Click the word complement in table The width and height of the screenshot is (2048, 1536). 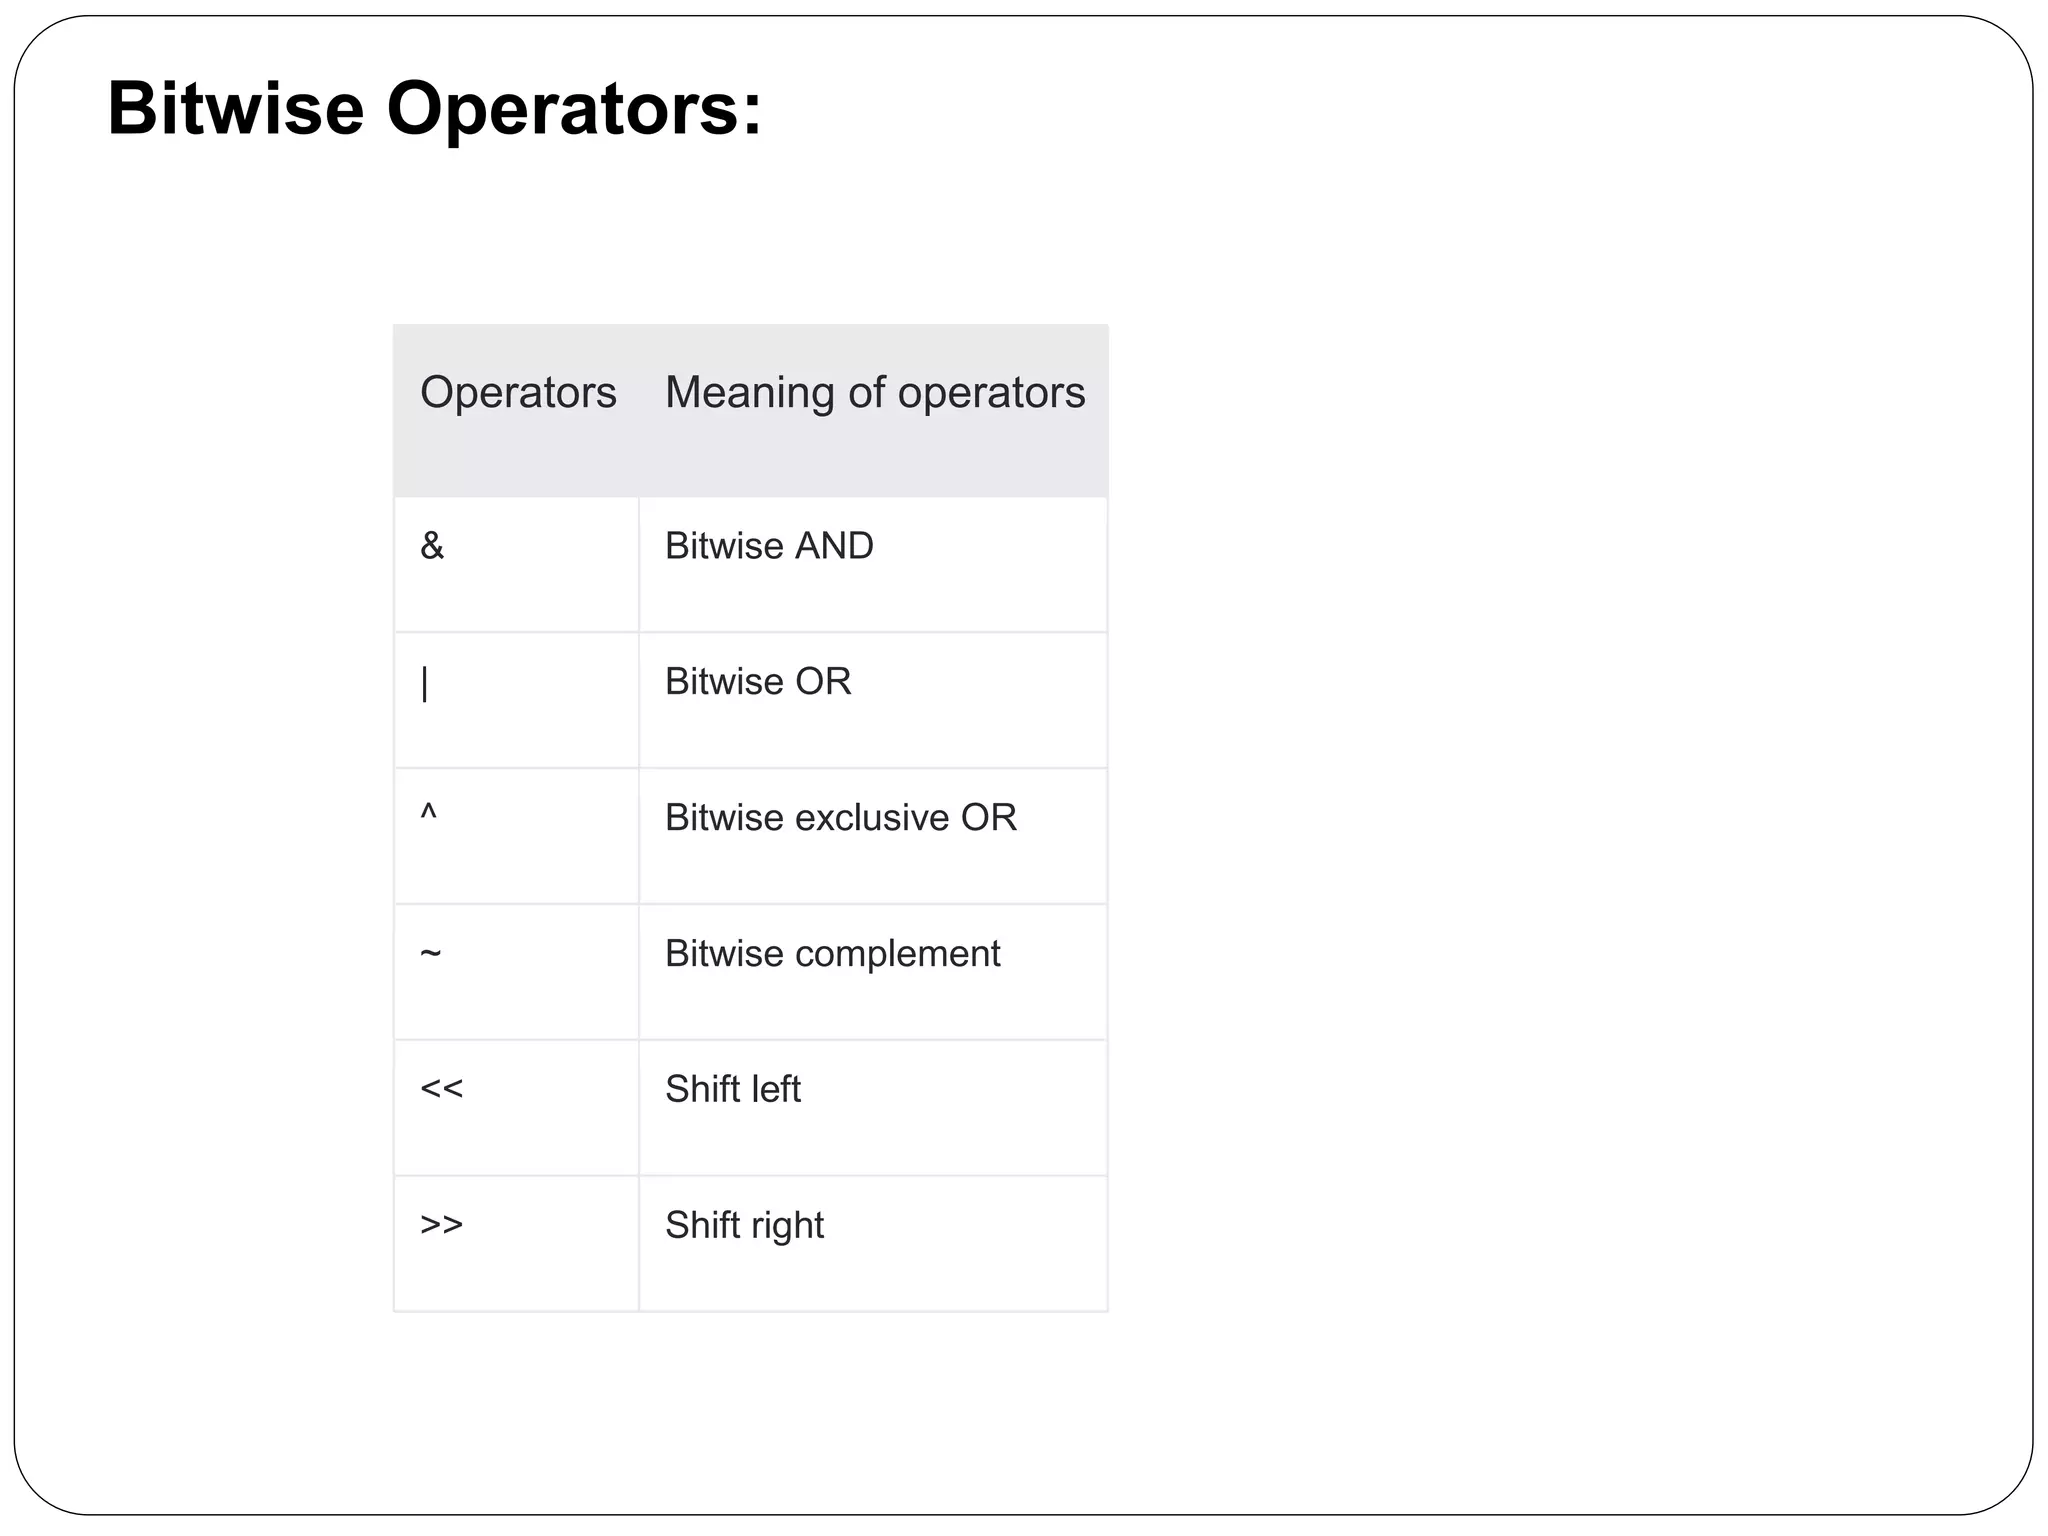(x=897, y=955)
